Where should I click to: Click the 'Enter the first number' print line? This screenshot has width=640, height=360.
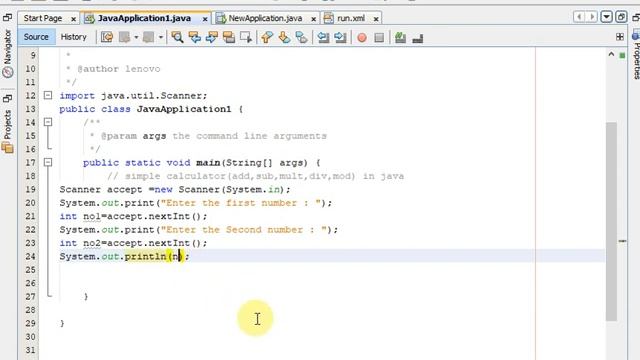click(x=196, y=203)
